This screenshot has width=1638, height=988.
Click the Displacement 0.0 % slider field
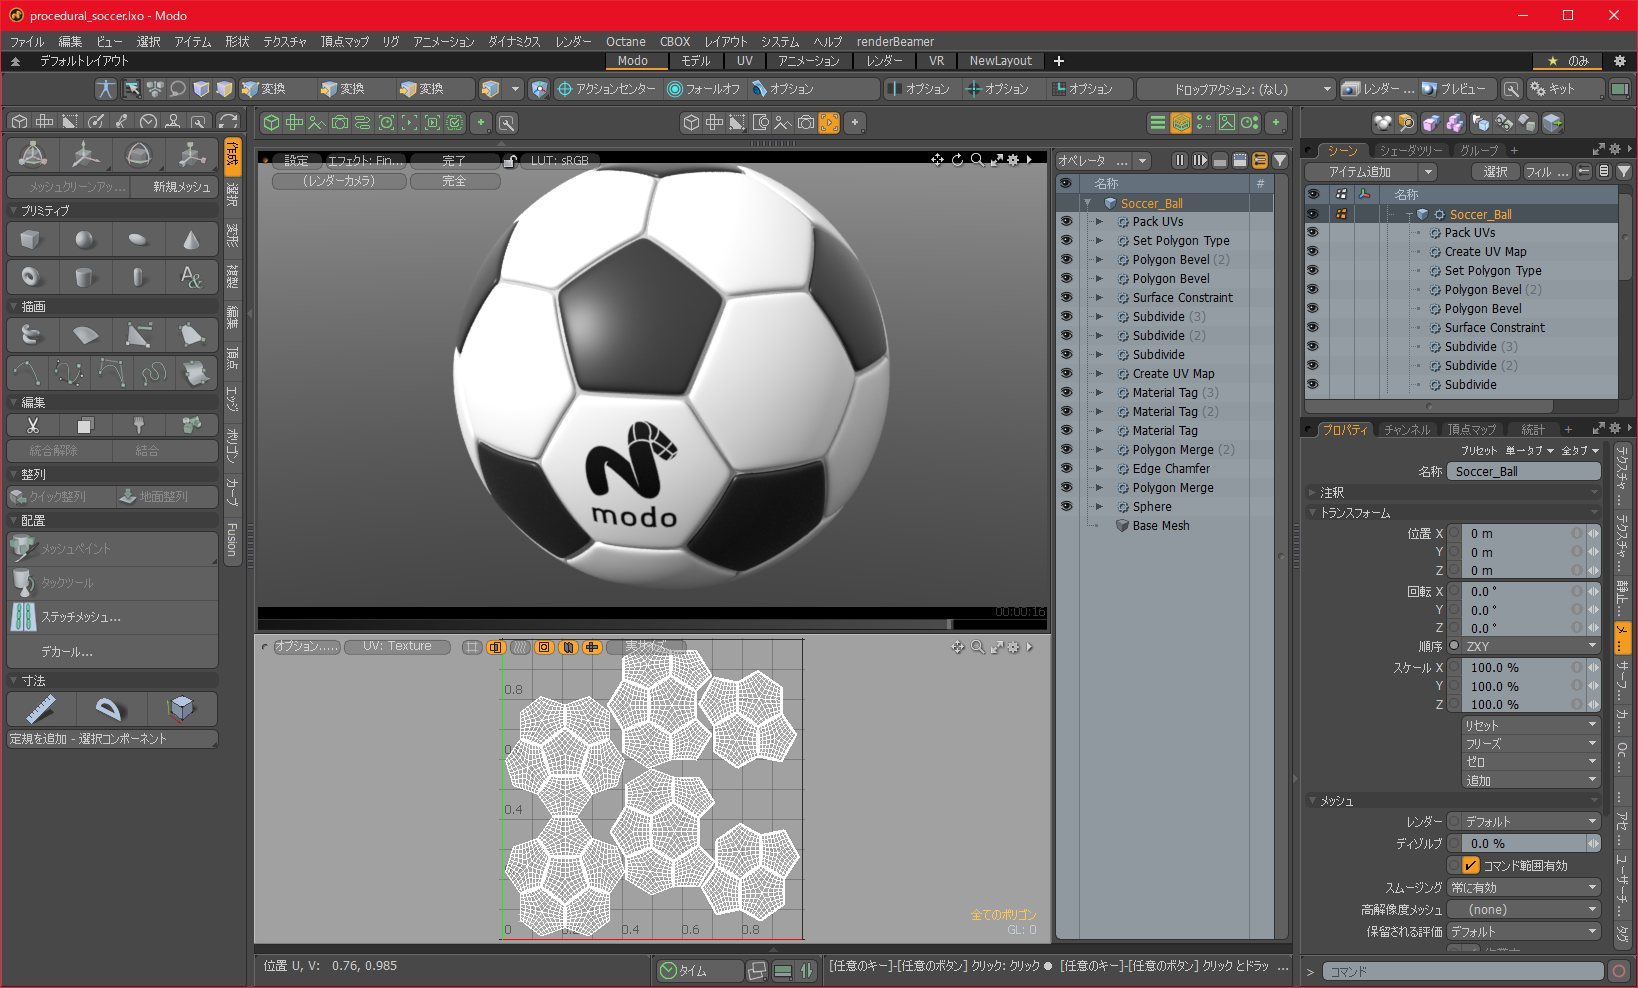pyautogui.click(x=1523, y=844)
